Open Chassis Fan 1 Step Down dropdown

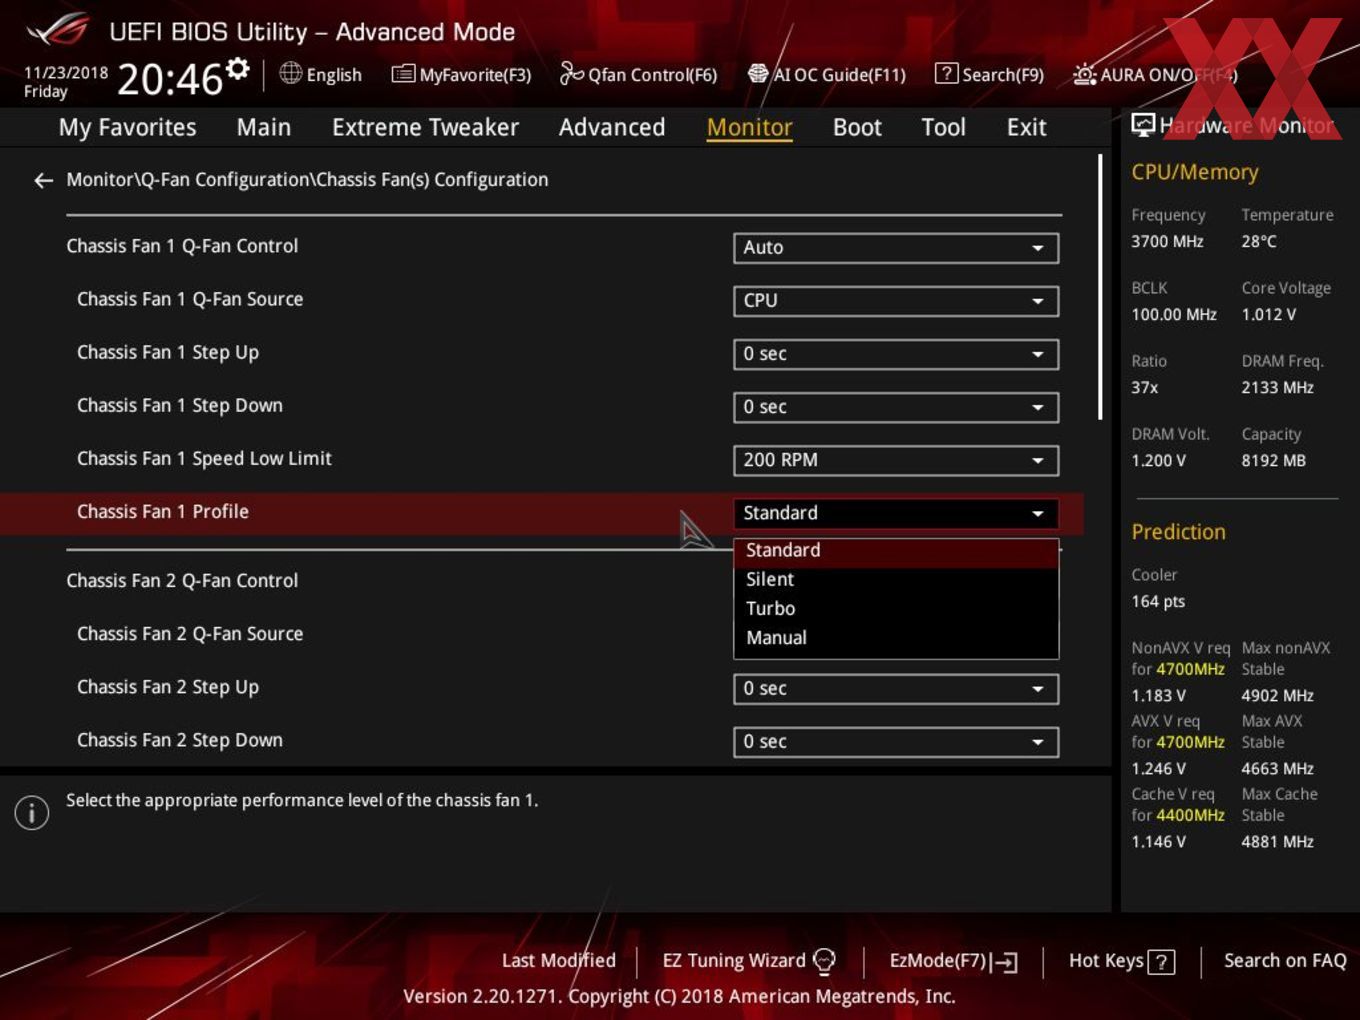click(896, 407)
